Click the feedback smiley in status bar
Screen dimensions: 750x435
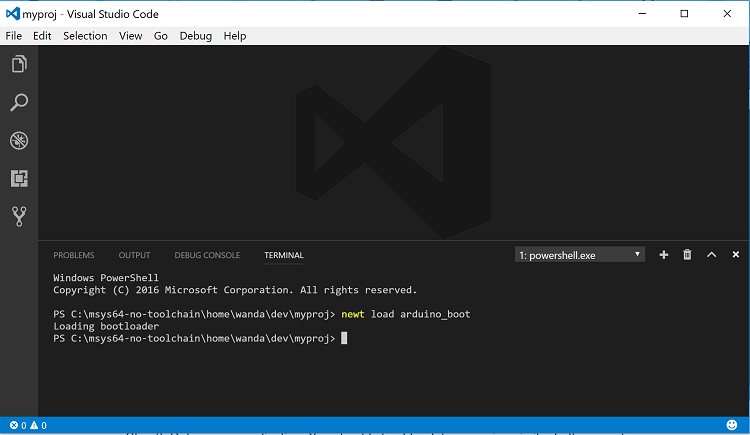tap(732, 425)
